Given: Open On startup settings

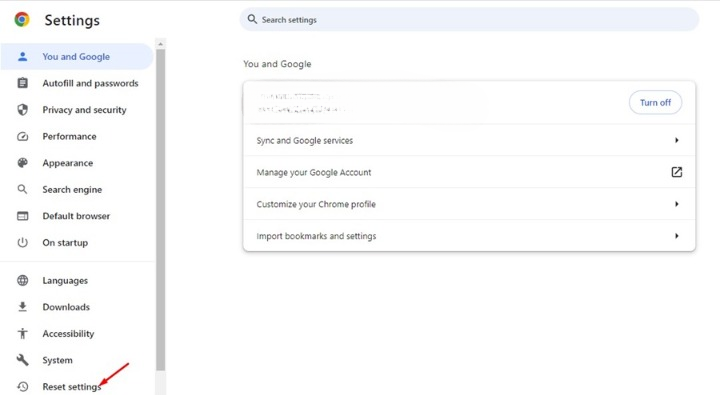Looking at the screenshot, I should pyautogui.click(x=77, y=243).
